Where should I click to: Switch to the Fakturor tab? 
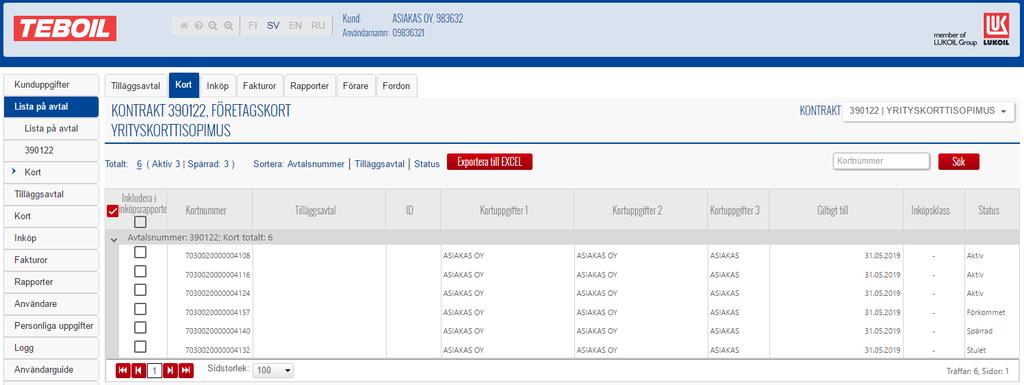[259, 85]
